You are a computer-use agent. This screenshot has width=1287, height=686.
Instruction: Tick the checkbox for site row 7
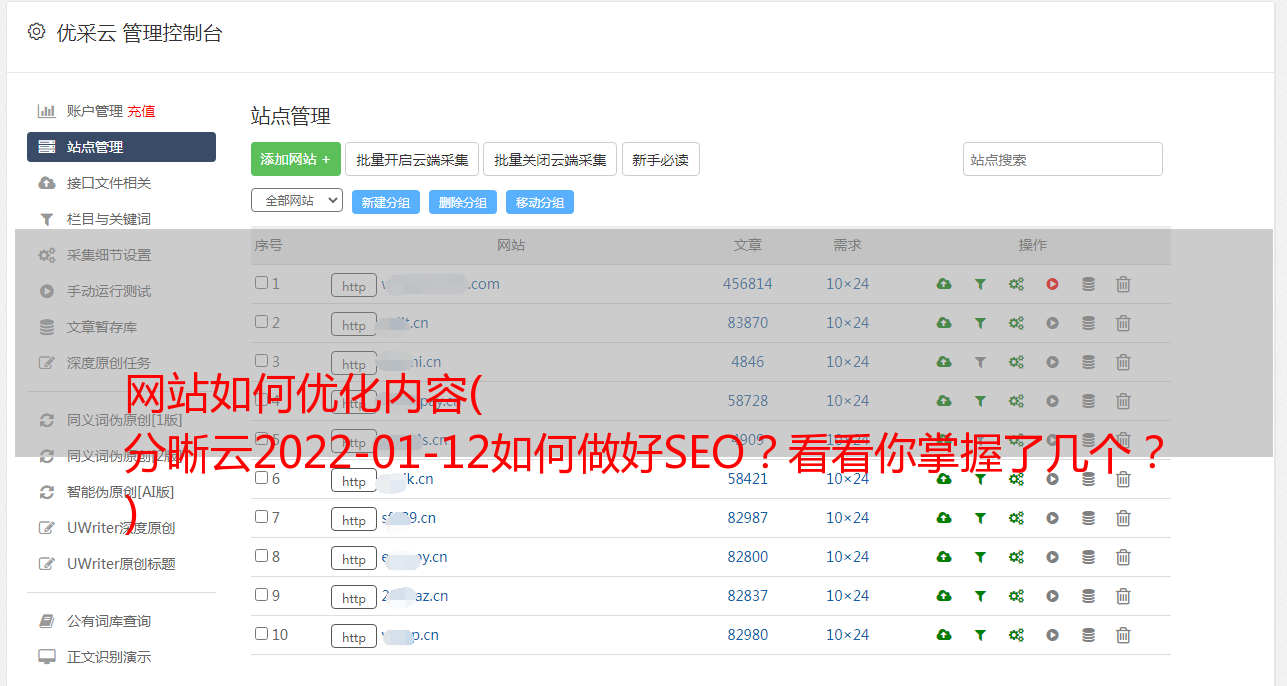261,517
